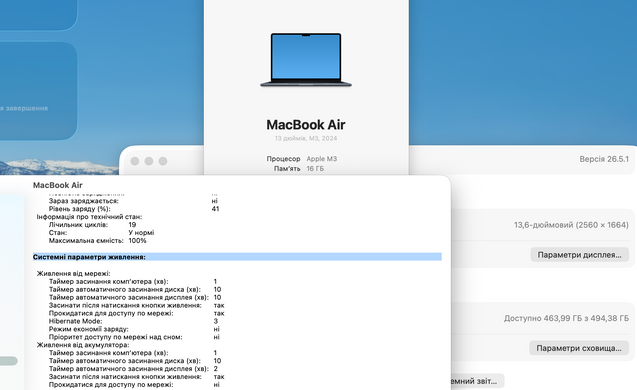Open the system report button (…емний звіт…)
637x390 pixels.
[x=478, y=381]
